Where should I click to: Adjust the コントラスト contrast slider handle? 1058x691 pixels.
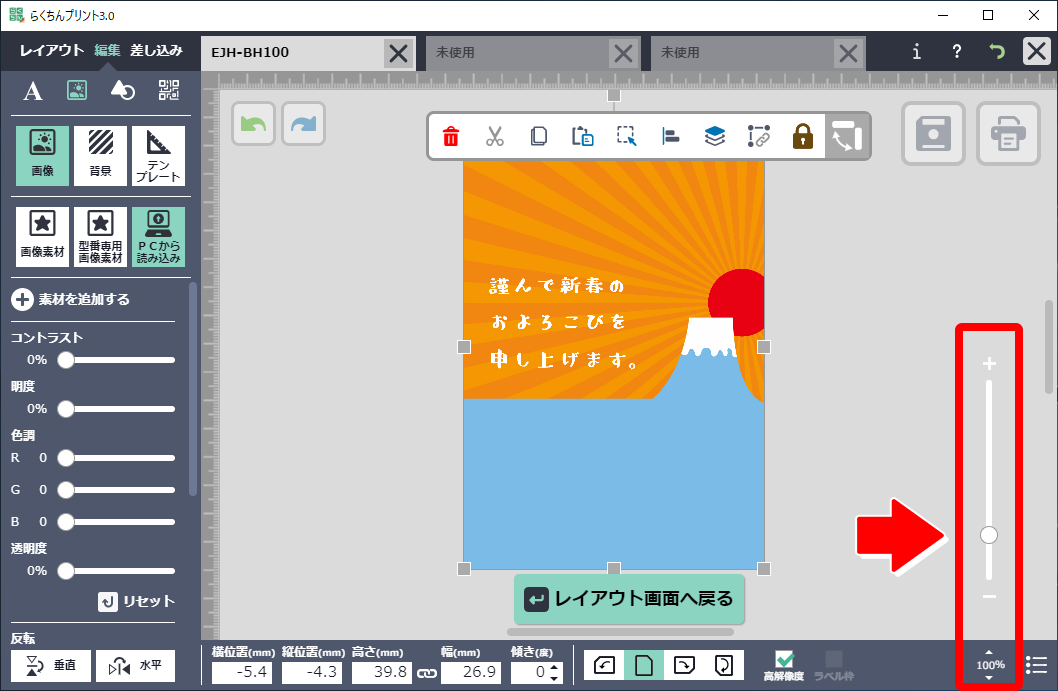click(x=65, y=360)
